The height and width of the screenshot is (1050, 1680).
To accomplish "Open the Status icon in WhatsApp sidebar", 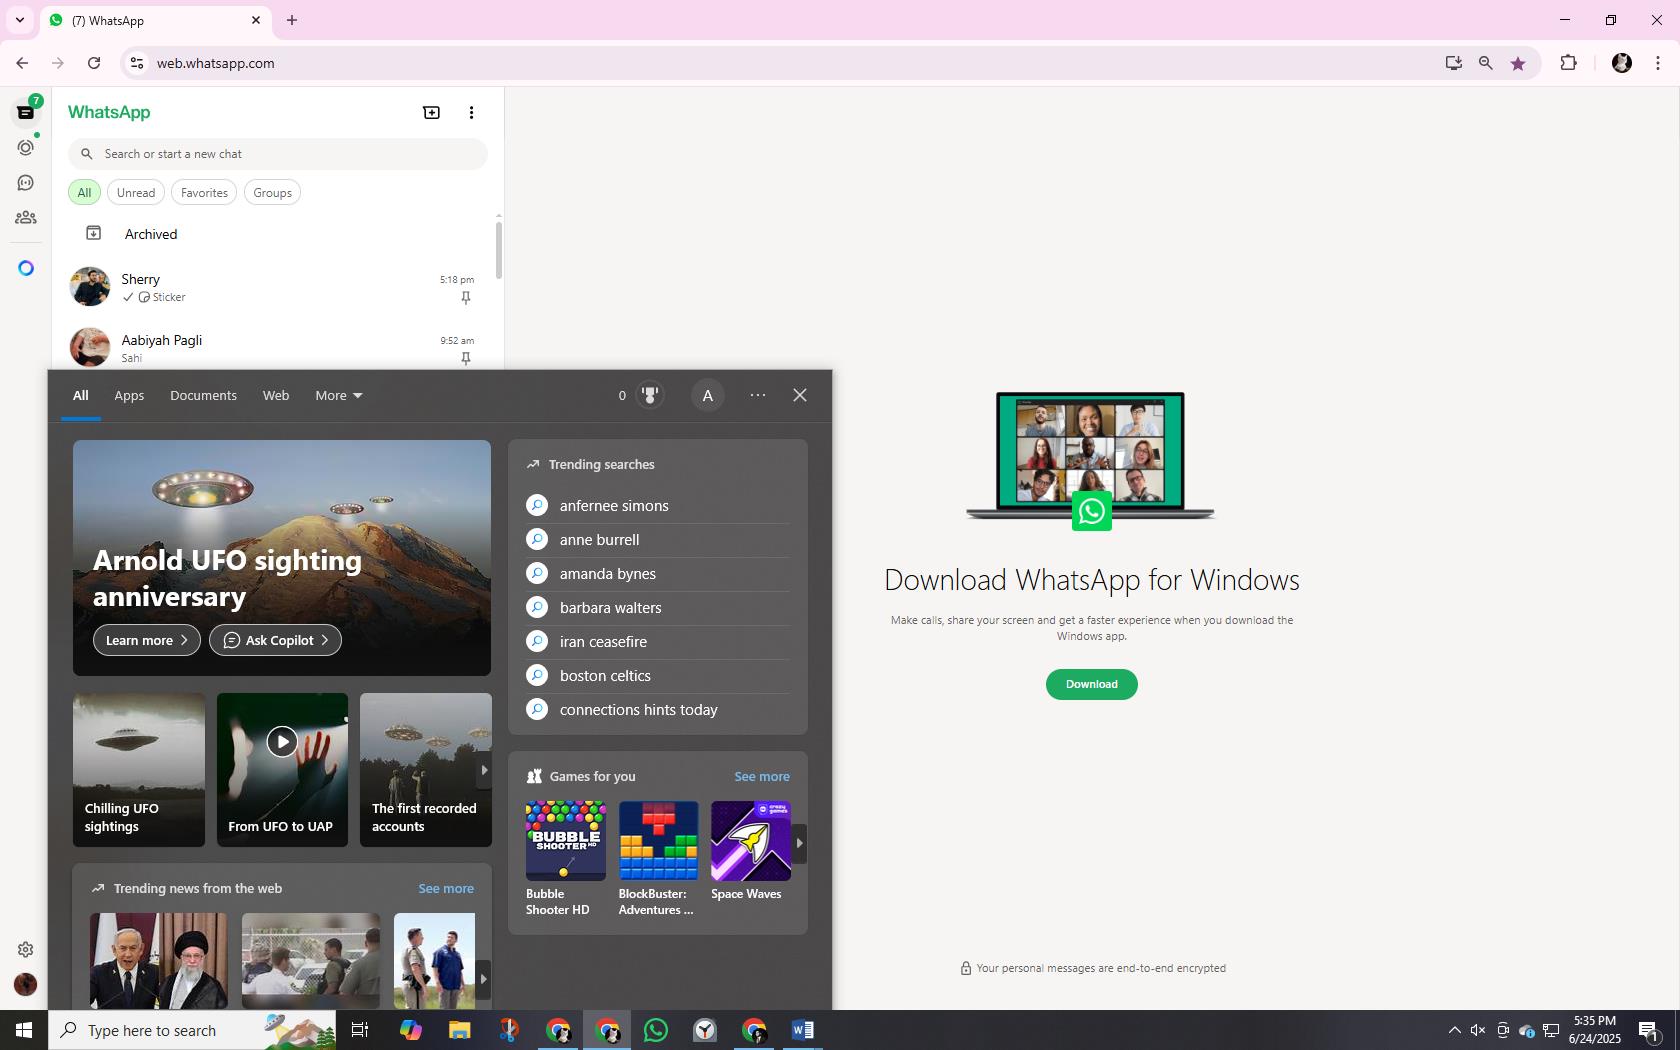I will coord(26,147).
